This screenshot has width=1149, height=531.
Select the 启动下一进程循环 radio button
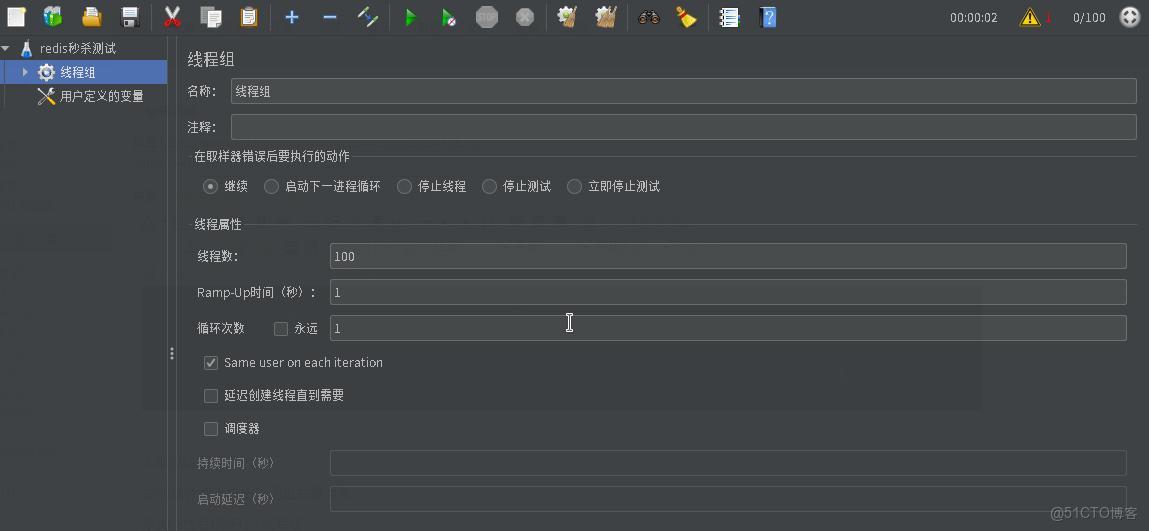coord(271,186)
